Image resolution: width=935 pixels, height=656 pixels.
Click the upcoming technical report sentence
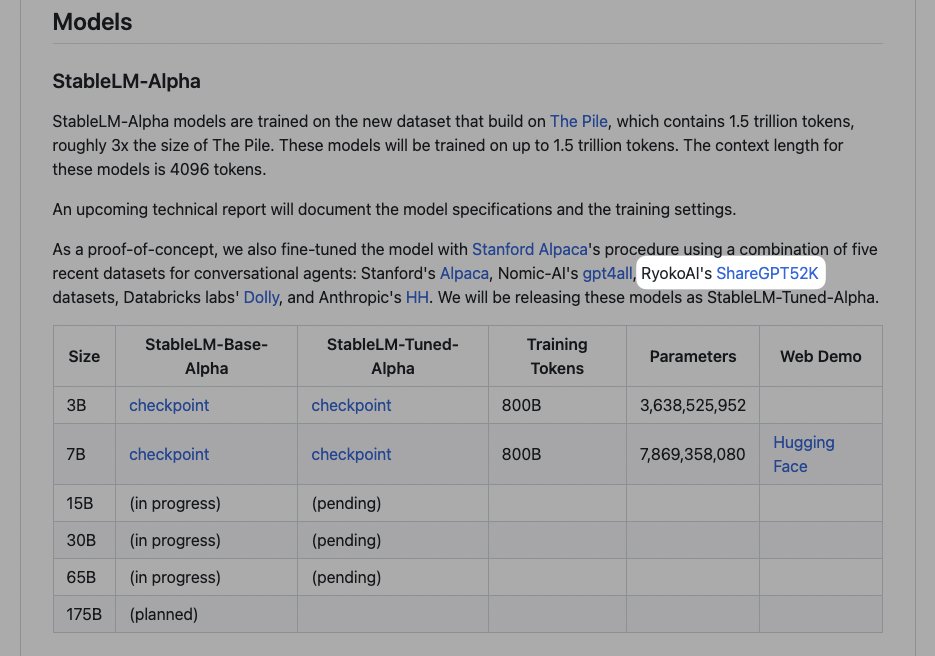pos(394,209)
